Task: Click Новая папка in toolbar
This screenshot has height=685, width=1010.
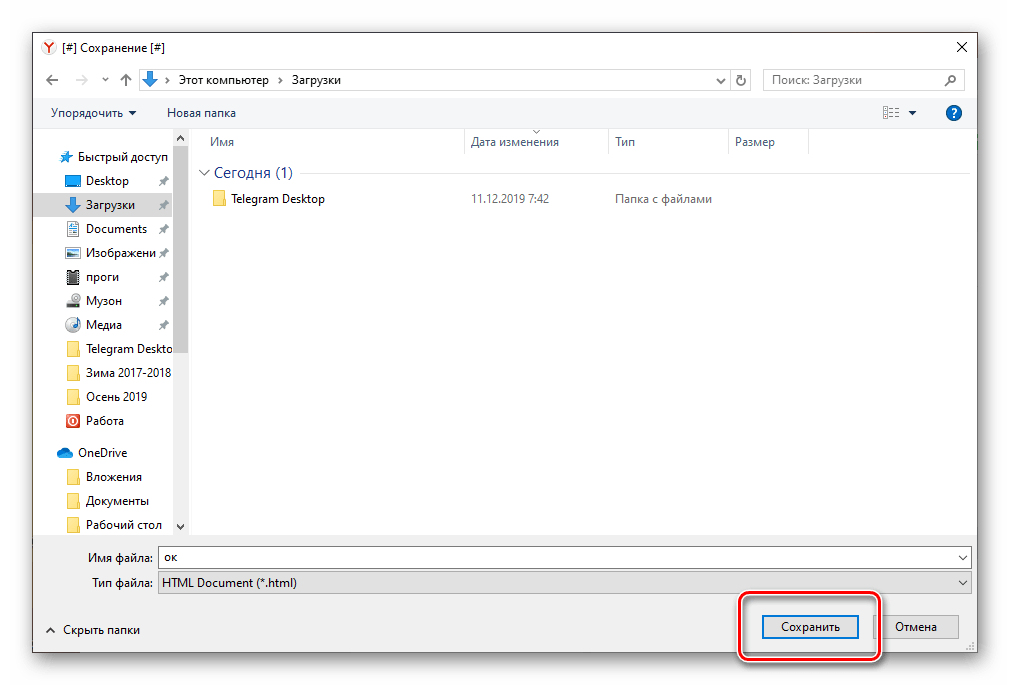Action: click(x=201, y=113)
